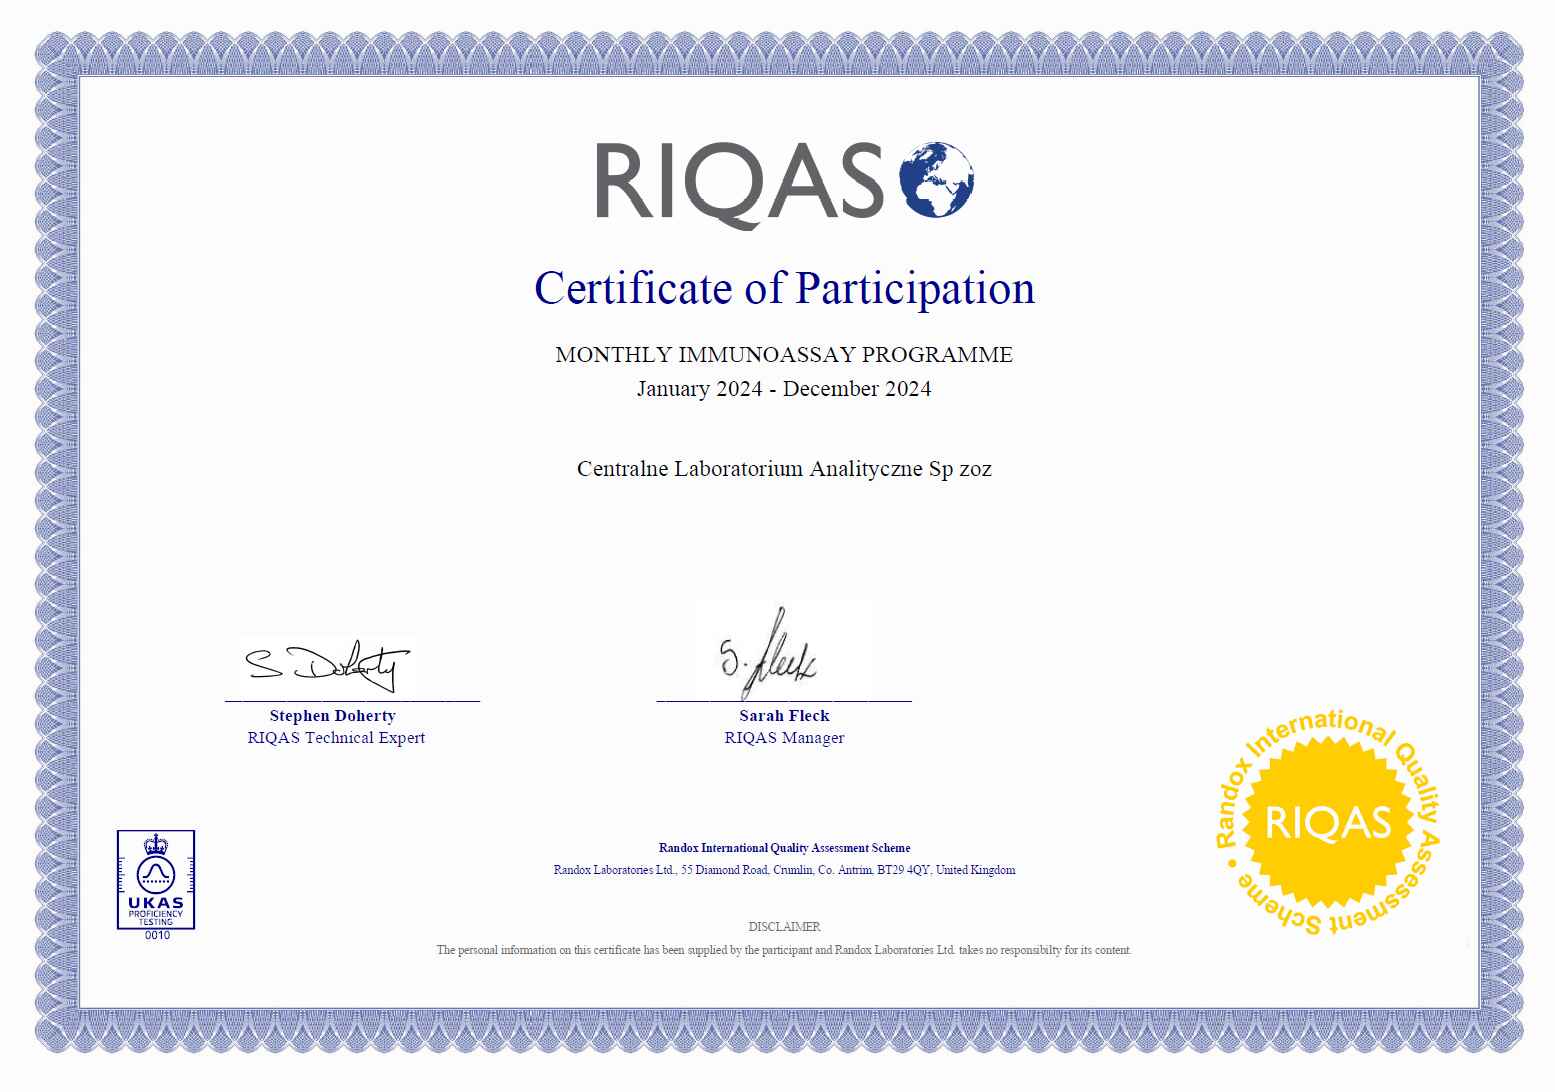Viewport: 1555px width, 1092px height.
Task: Click the title 'RIQAS Manager'
Action: coord(784,738)
